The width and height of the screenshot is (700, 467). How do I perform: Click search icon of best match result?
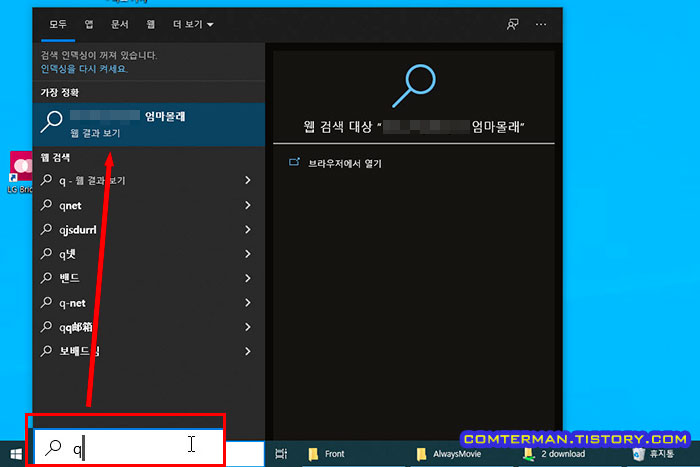tap(51, 121)
